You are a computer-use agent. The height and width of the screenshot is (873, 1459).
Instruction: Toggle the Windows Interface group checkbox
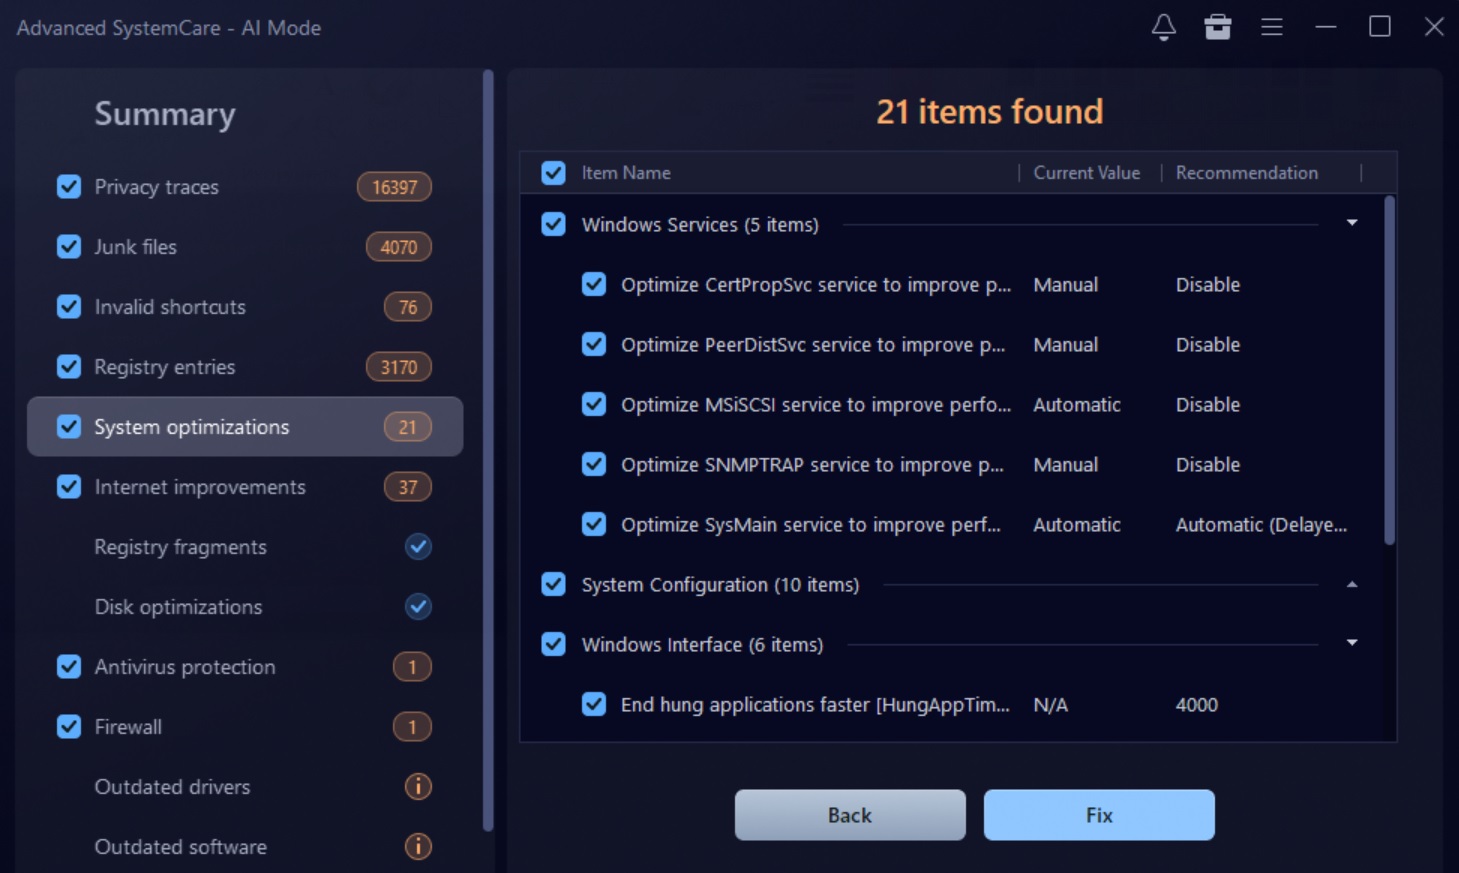tap(553, 645)
